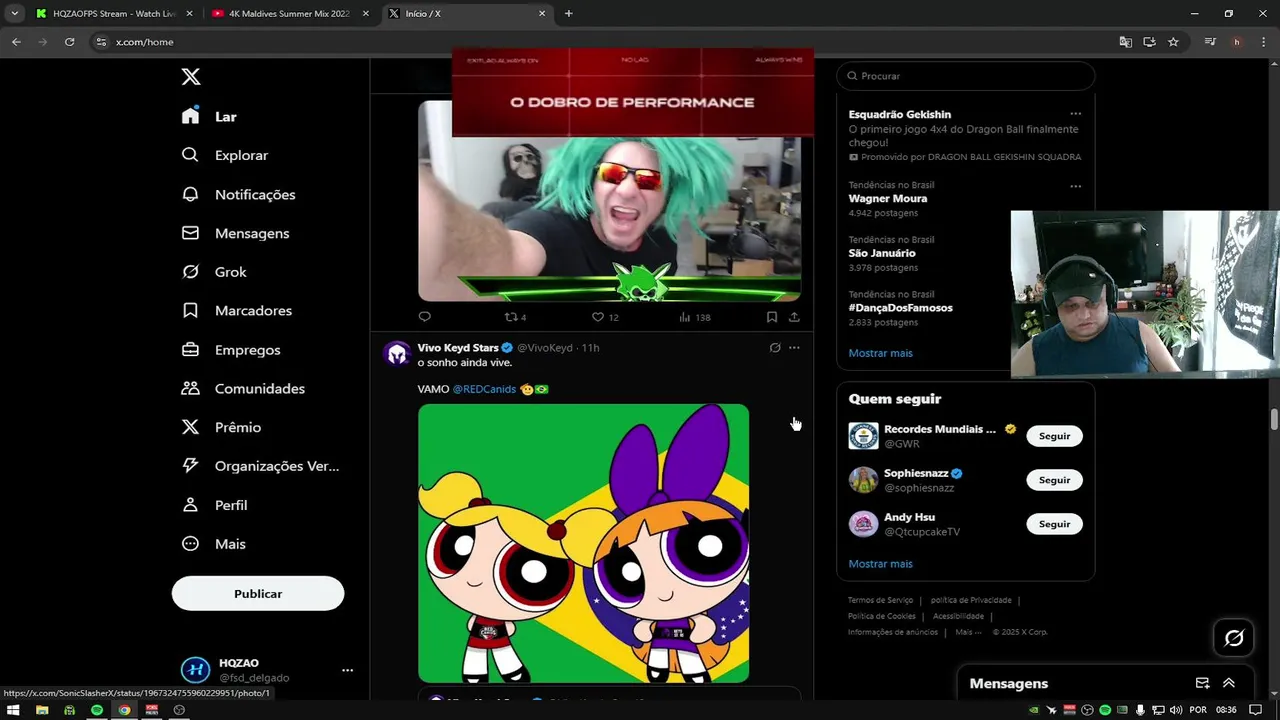Follow Andy Hsu account

(1054, 524)
